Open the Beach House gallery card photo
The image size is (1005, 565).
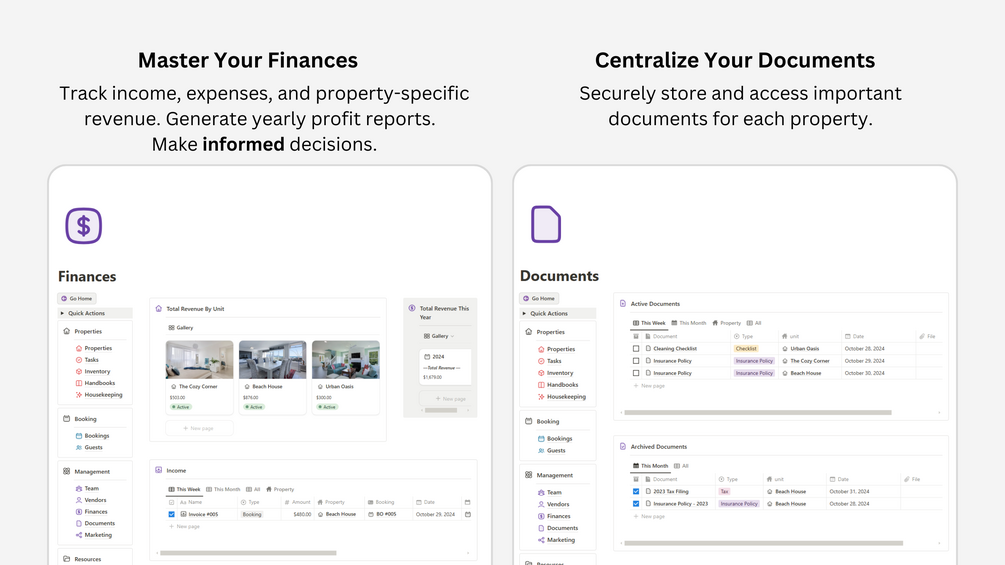[x=272, y=360]
